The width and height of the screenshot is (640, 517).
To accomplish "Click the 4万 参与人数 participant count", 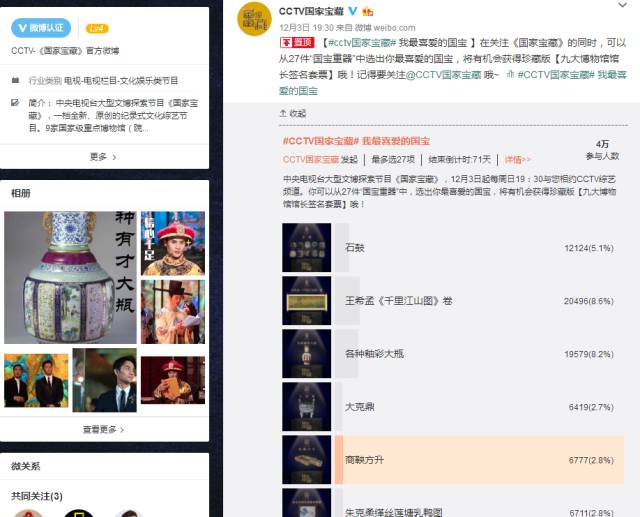I will point(602,150).
